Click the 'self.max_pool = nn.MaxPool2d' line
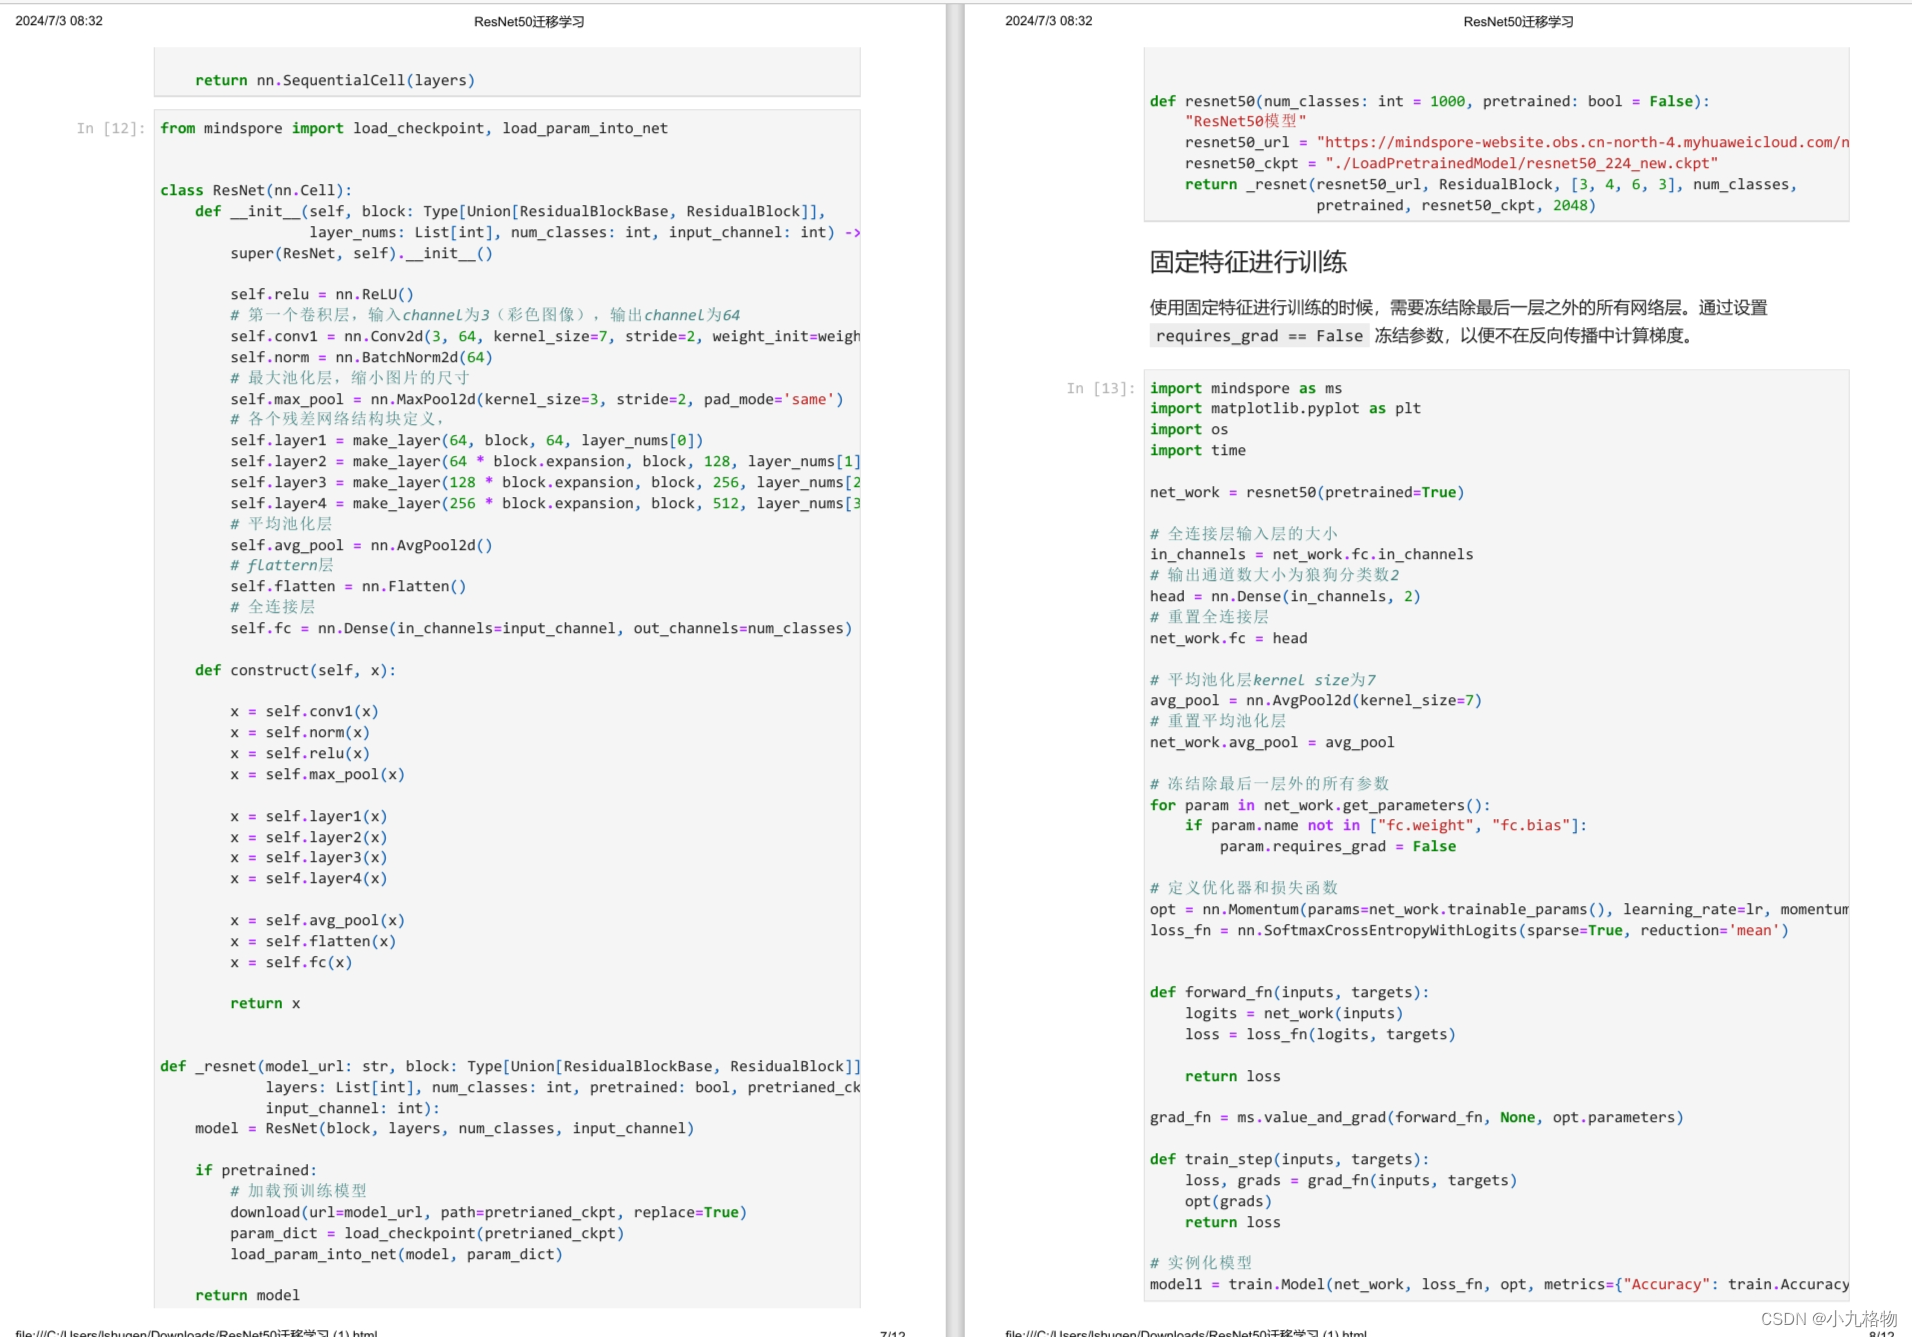Image resolution: width=1912 pixels, height=1337 pixels. point(537,399)
